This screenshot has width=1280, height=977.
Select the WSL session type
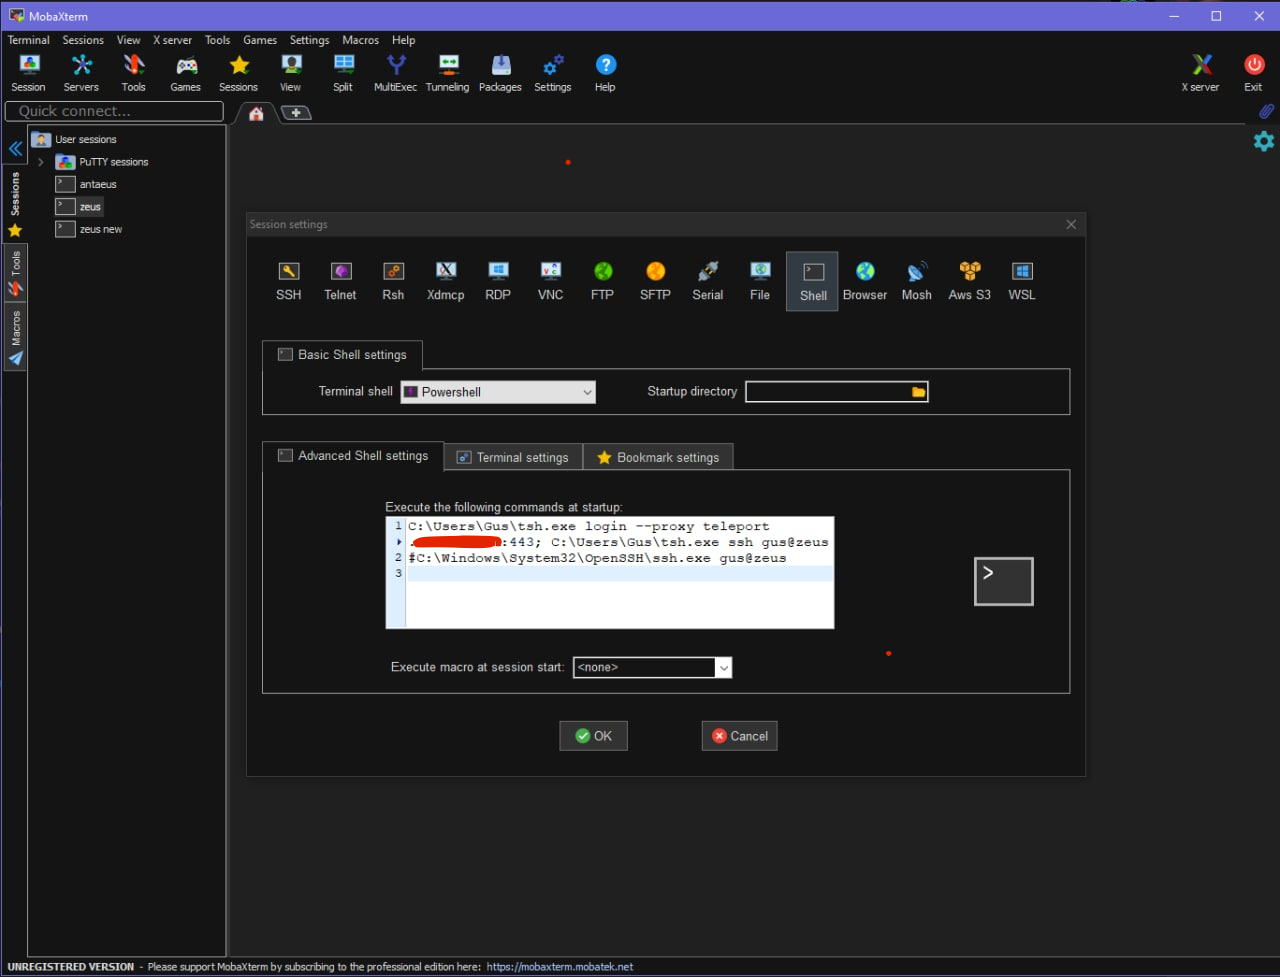[1021, 278]
